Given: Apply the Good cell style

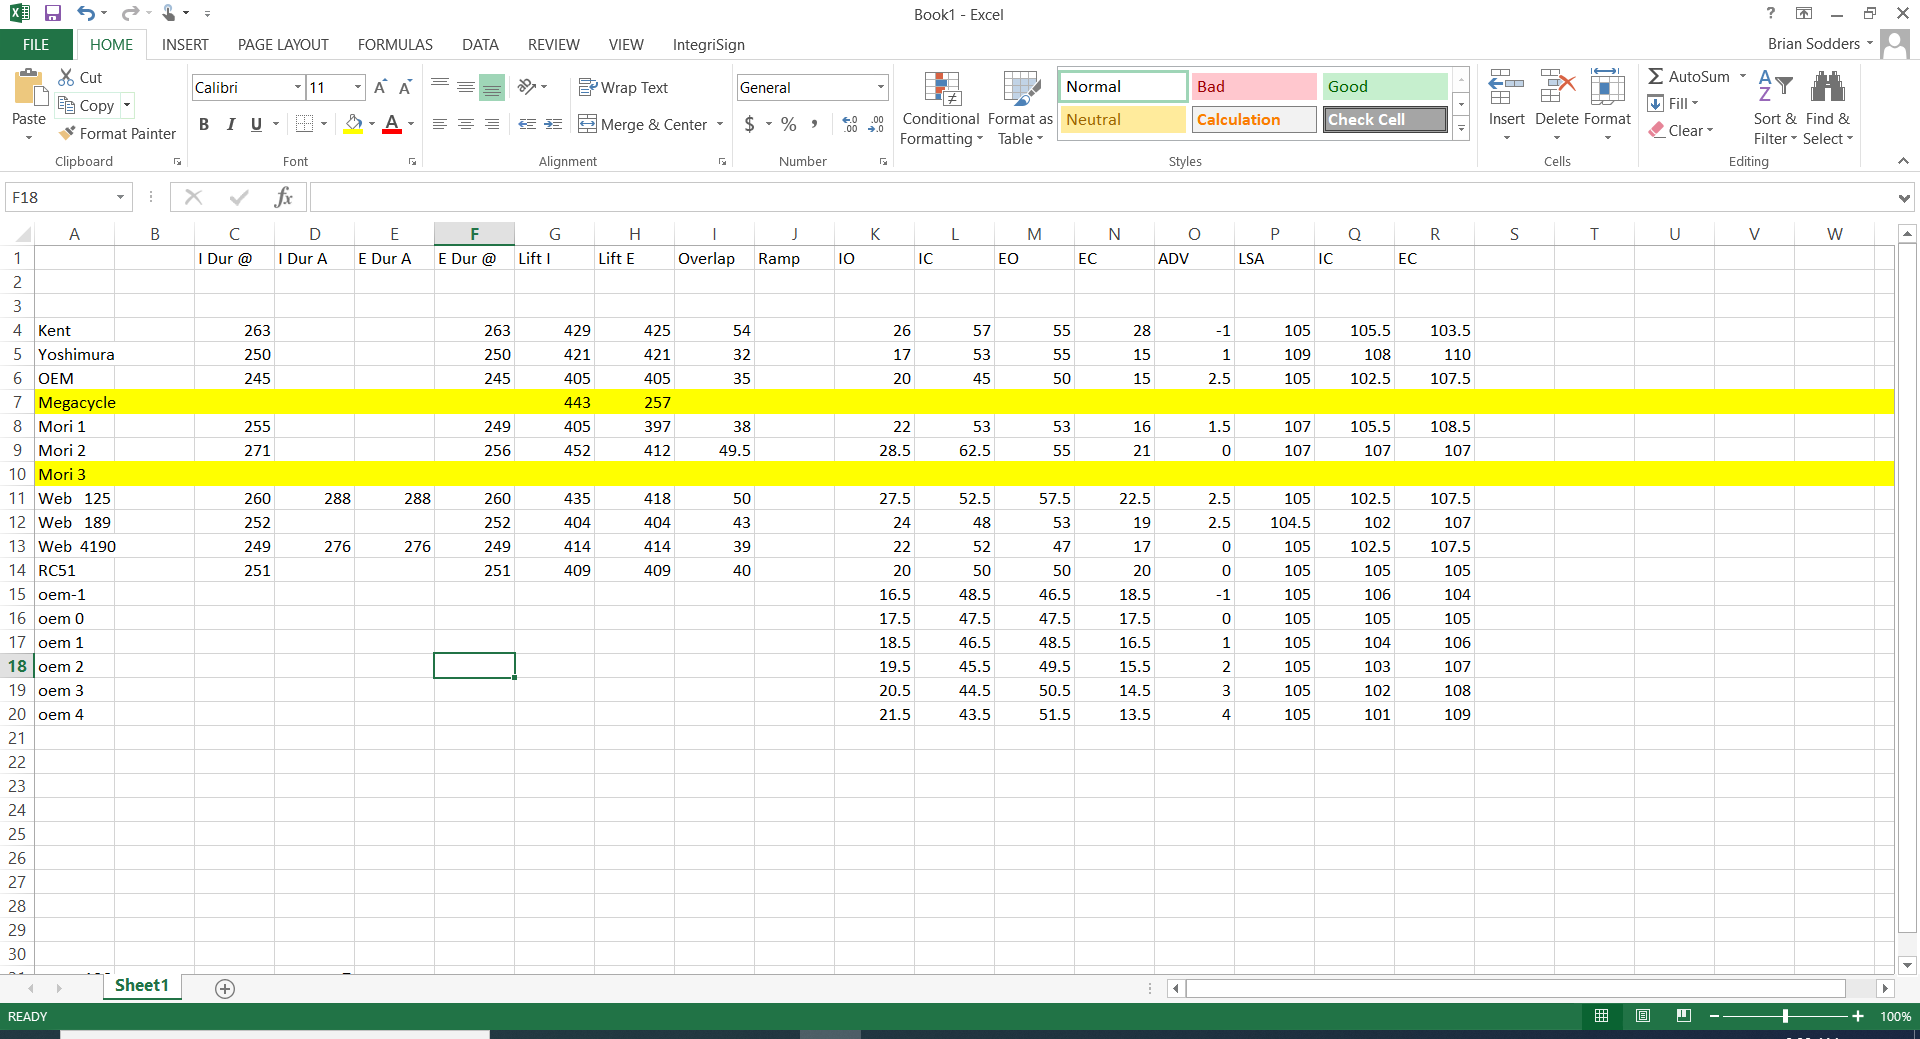Looking at the screenshot, I should point(1385,86).
